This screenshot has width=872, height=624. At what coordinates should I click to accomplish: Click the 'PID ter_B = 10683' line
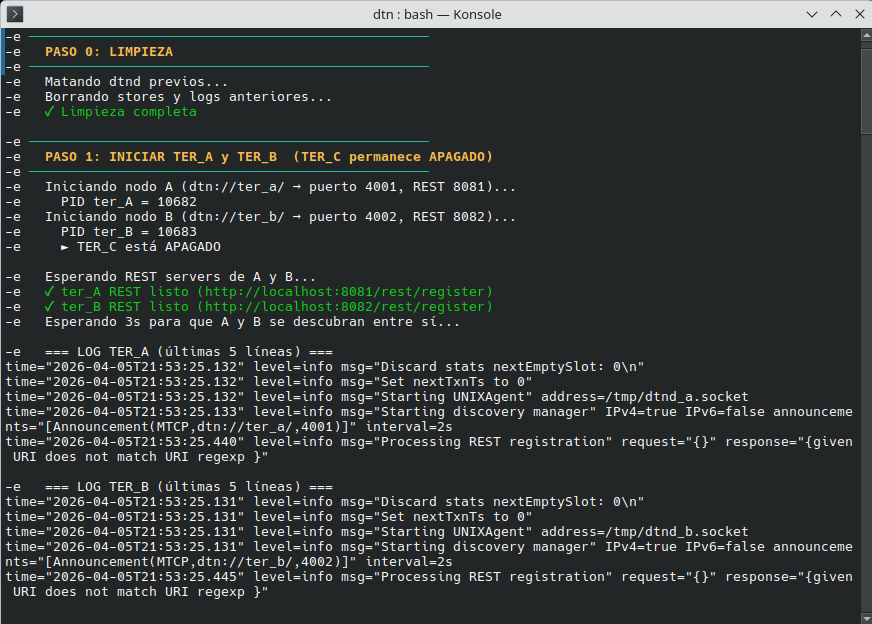click(x=121, y=232)
